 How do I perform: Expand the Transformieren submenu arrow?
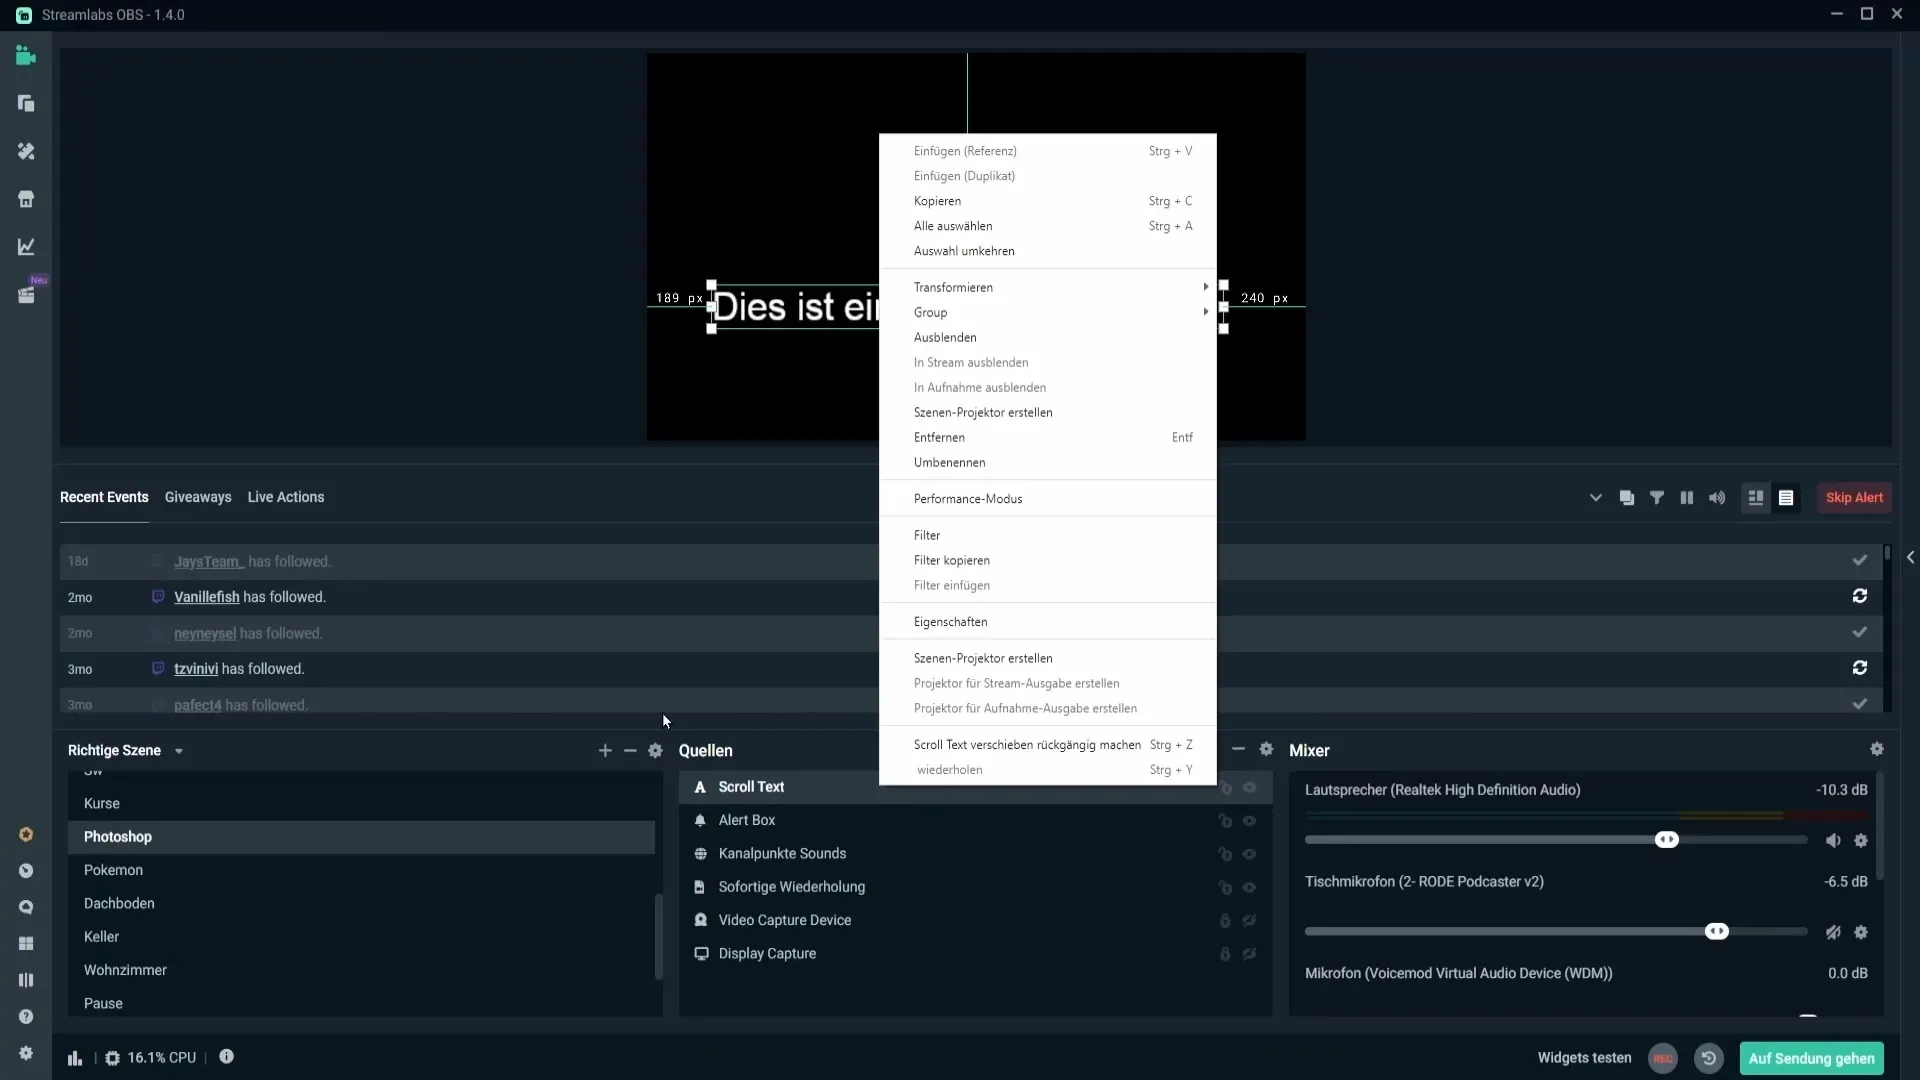[1205, 286]
